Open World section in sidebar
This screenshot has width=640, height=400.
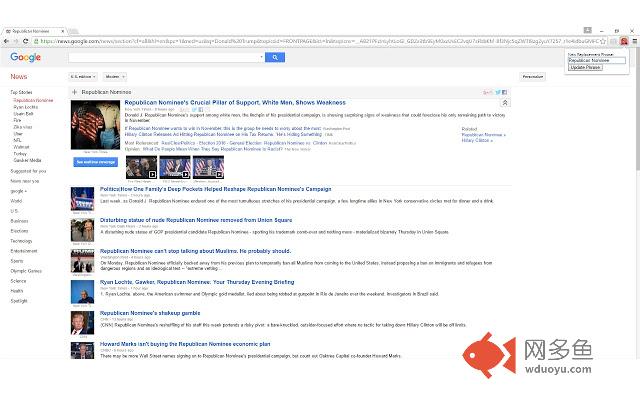point(16,201)
